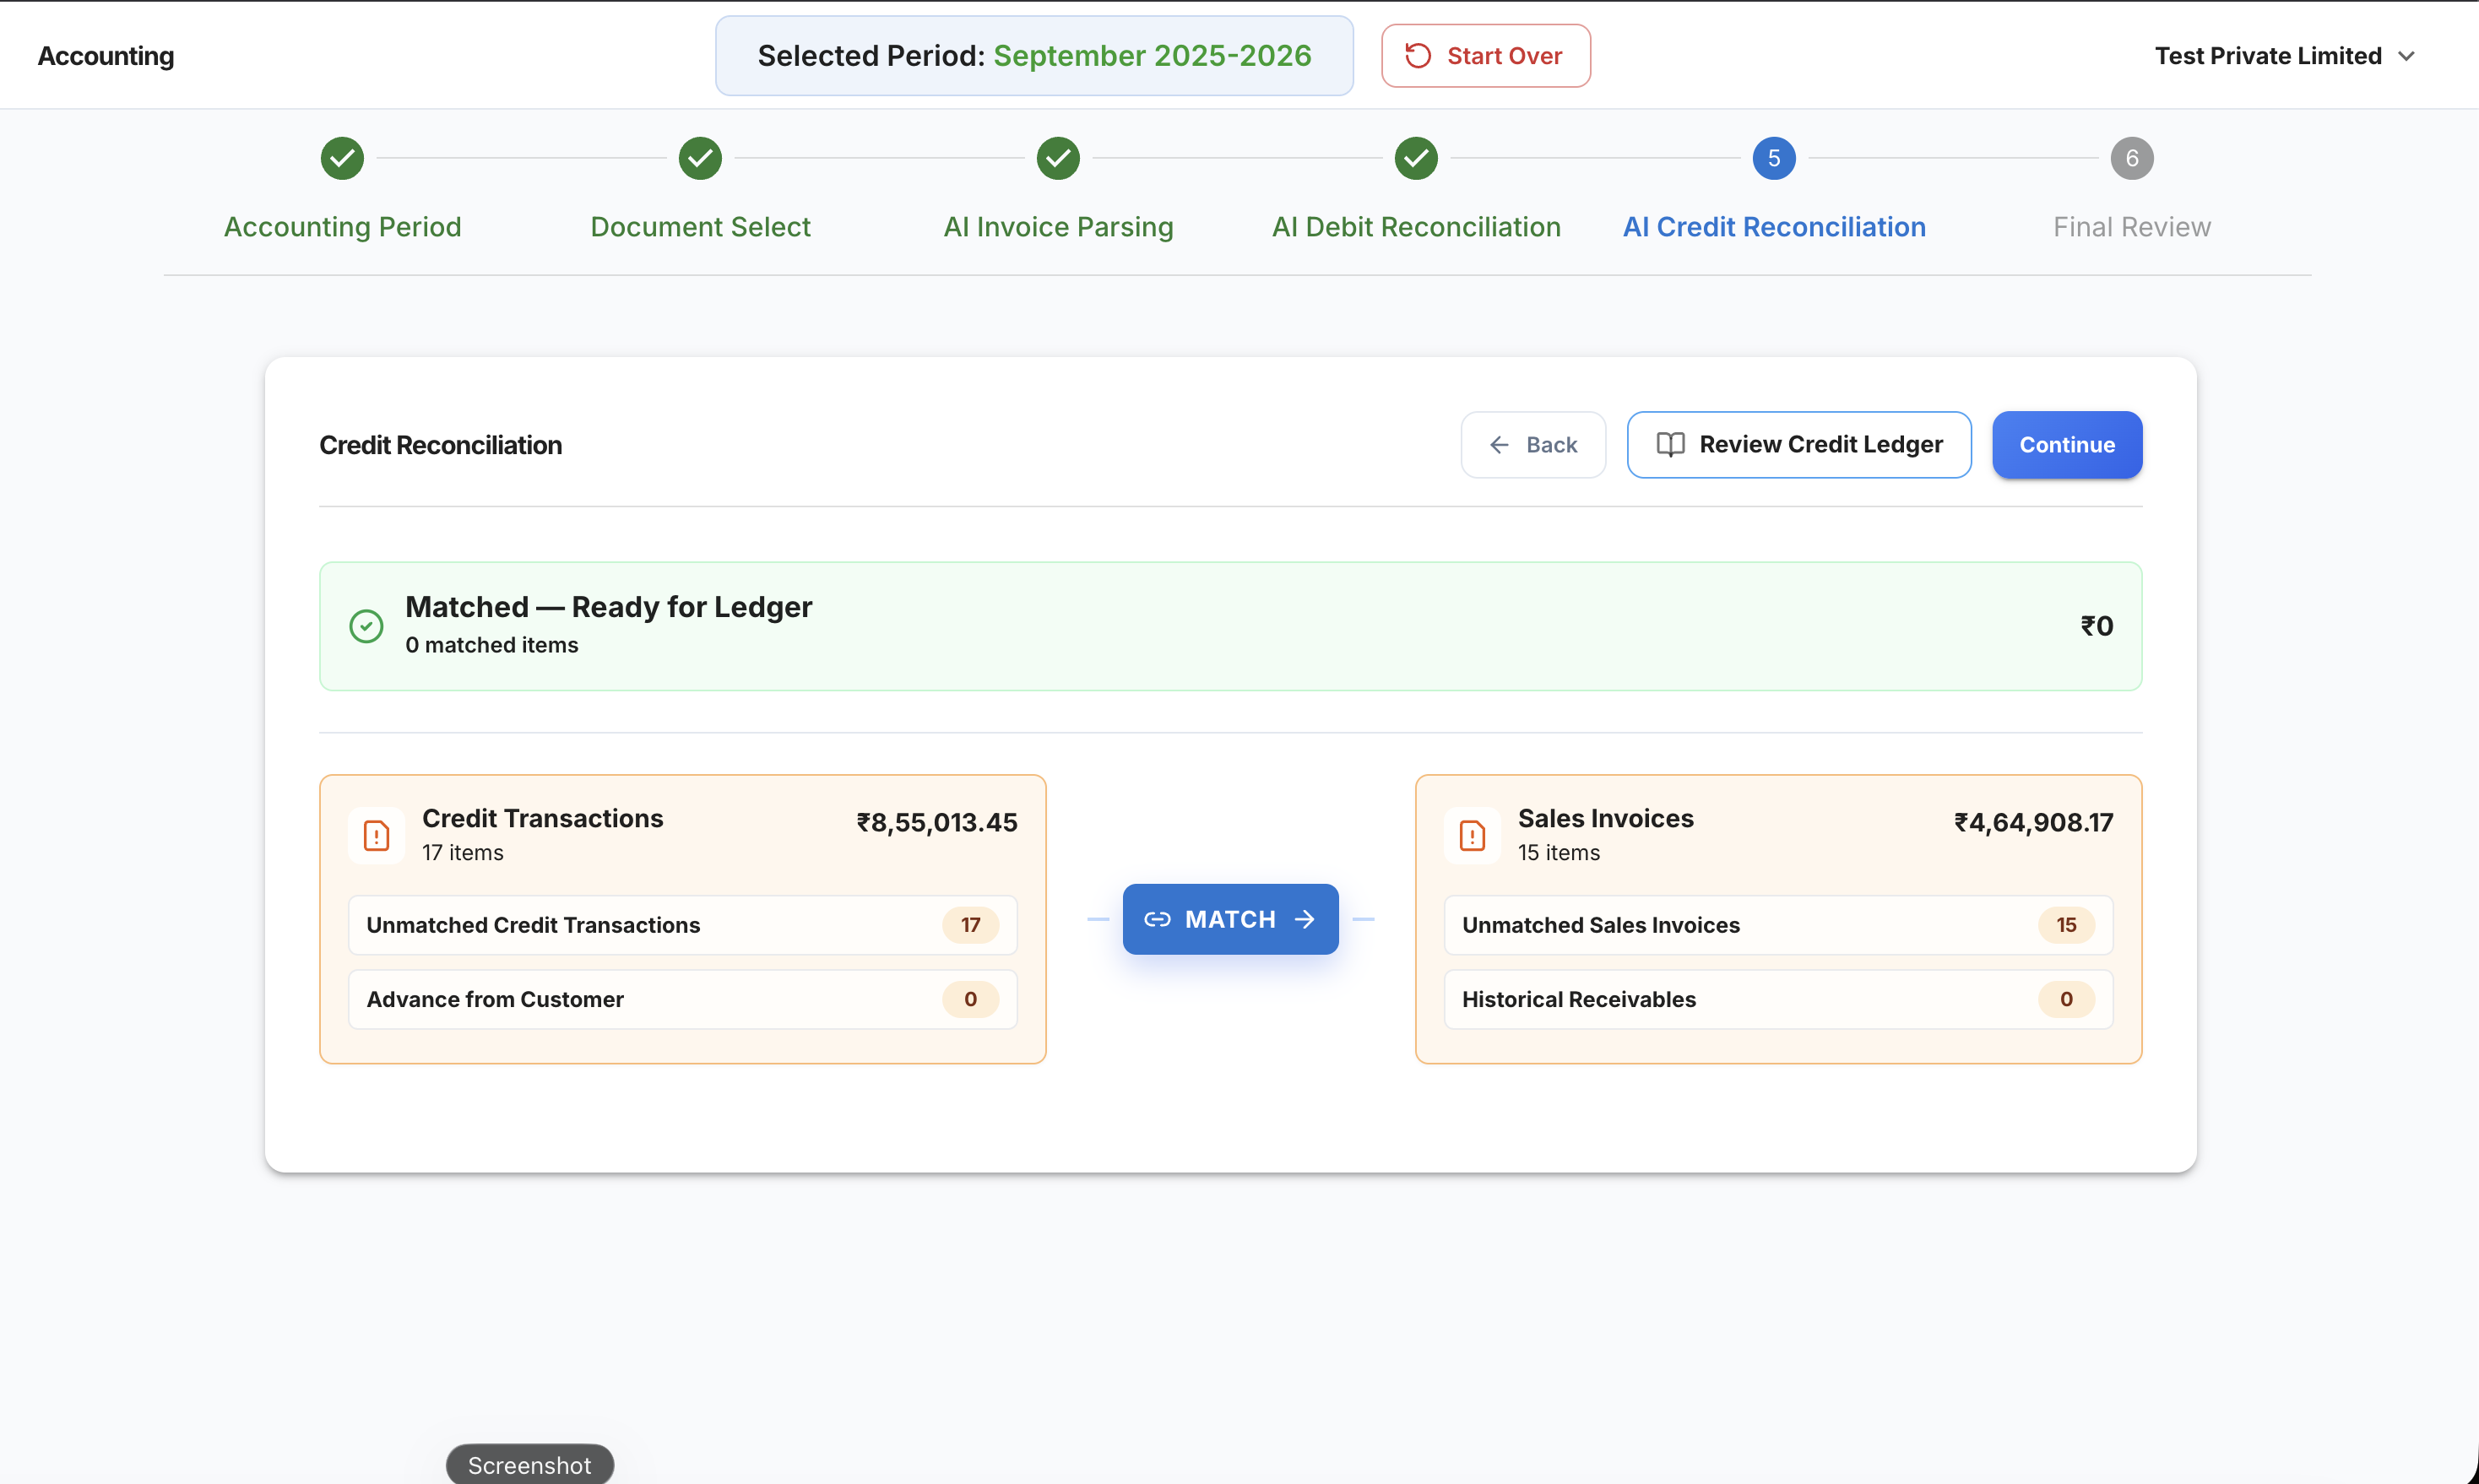Click the AI Invoice Parsing step checkmark

[x=1058, y=158]
